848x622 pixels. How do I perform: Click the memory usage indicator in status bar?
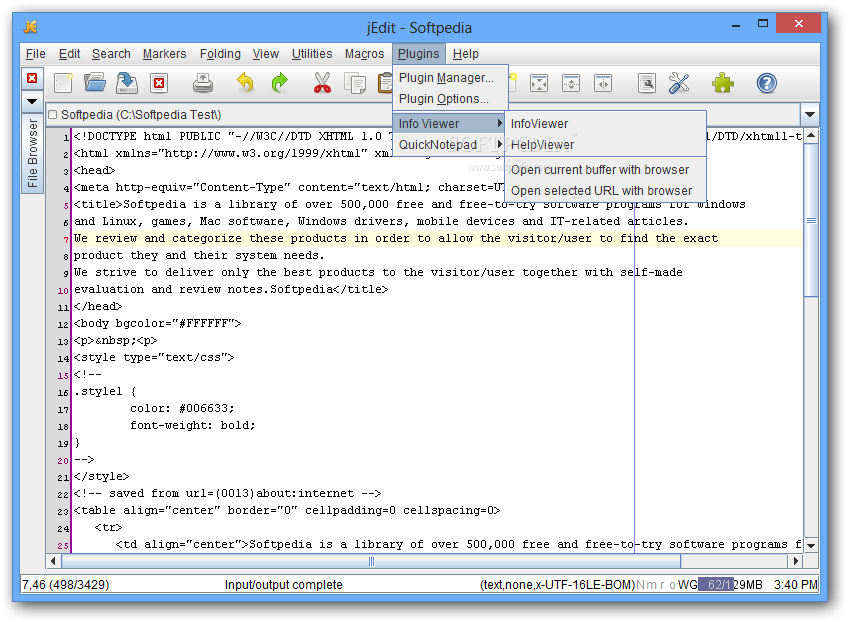coord(731,585)
